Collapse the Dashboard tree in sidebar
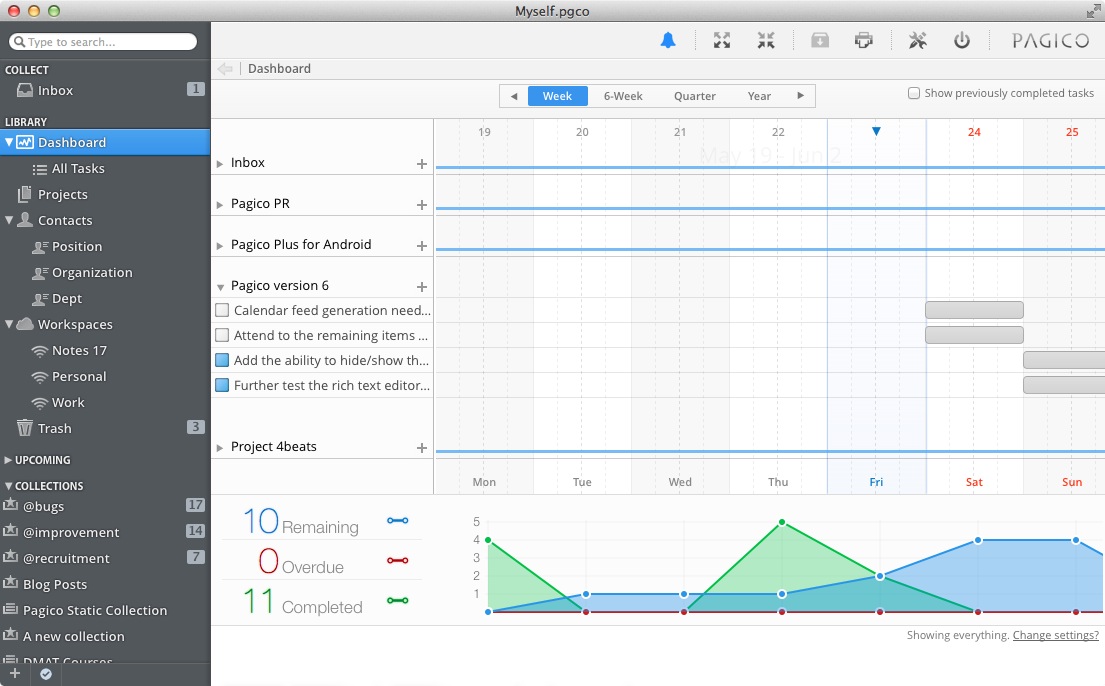This screenshot has width=1105, height=686. pyautogui.click(x=9, y=142)
